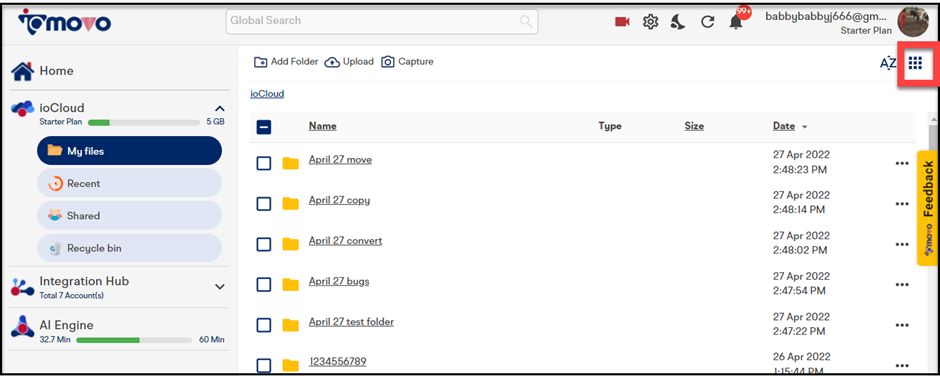Open user profile avatar
Viewport: 940px width, 376px height.
(912, 22)
